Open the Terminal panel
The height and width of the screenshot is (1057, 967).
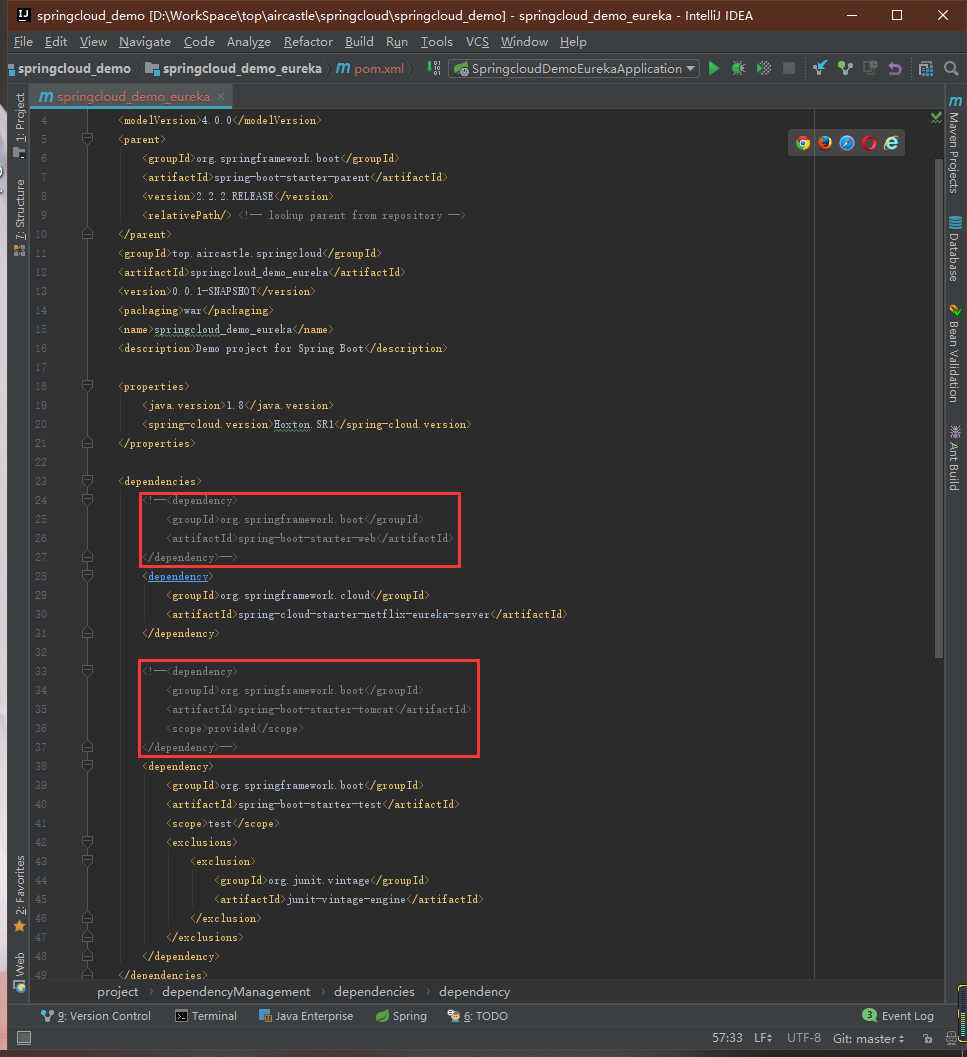point(206,1016)
